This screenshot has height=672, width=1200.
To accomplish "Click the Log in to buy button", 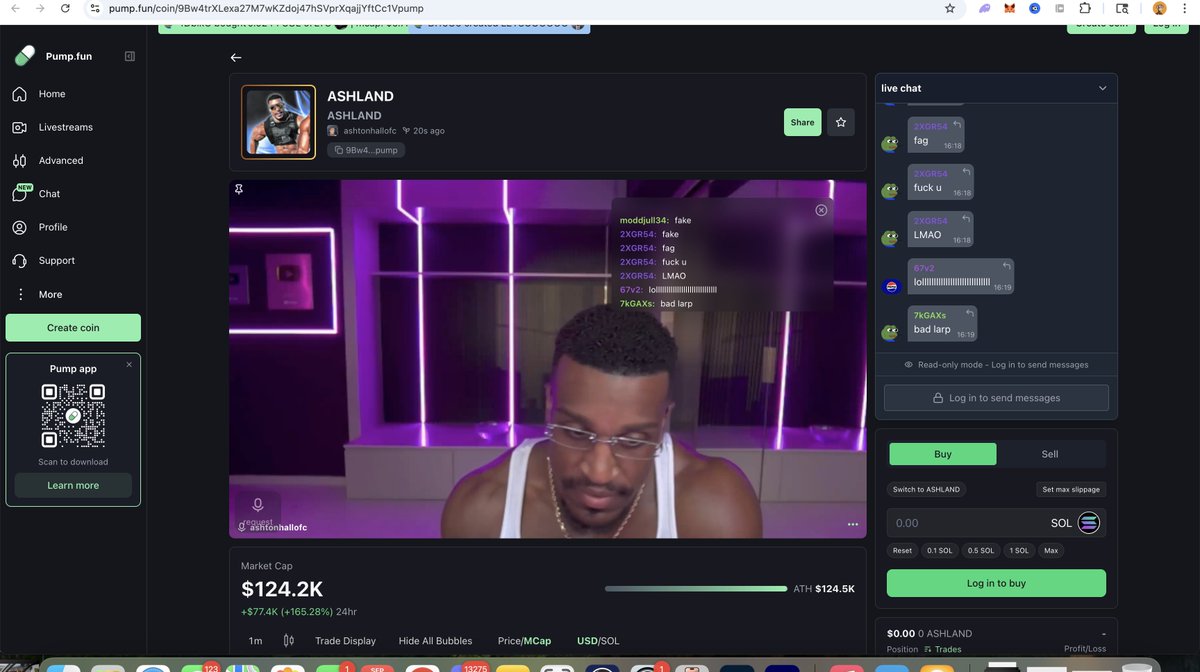I will 996,583.
